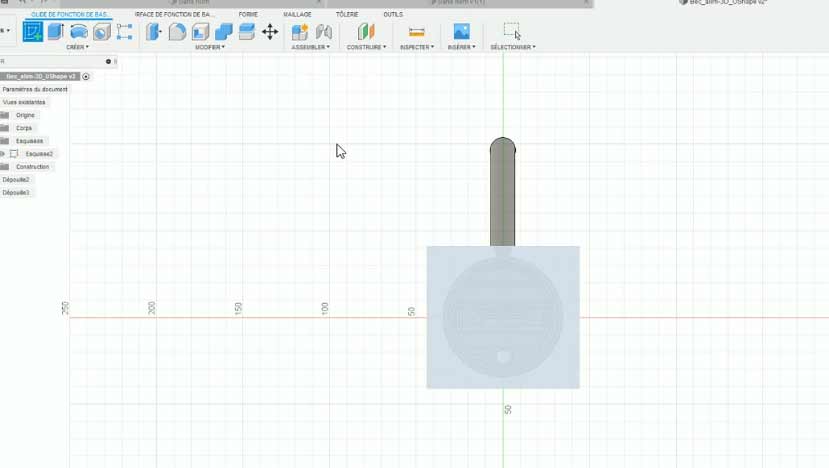Switch to the TÔLERIE tab
This screenshot has width=829, height=468.
346,15
